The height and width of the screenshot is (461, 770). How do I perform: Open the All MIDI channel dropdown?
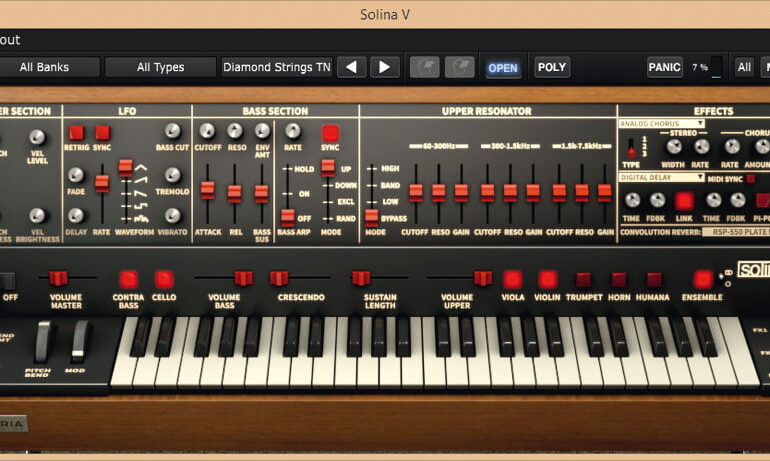coord(744,67)
